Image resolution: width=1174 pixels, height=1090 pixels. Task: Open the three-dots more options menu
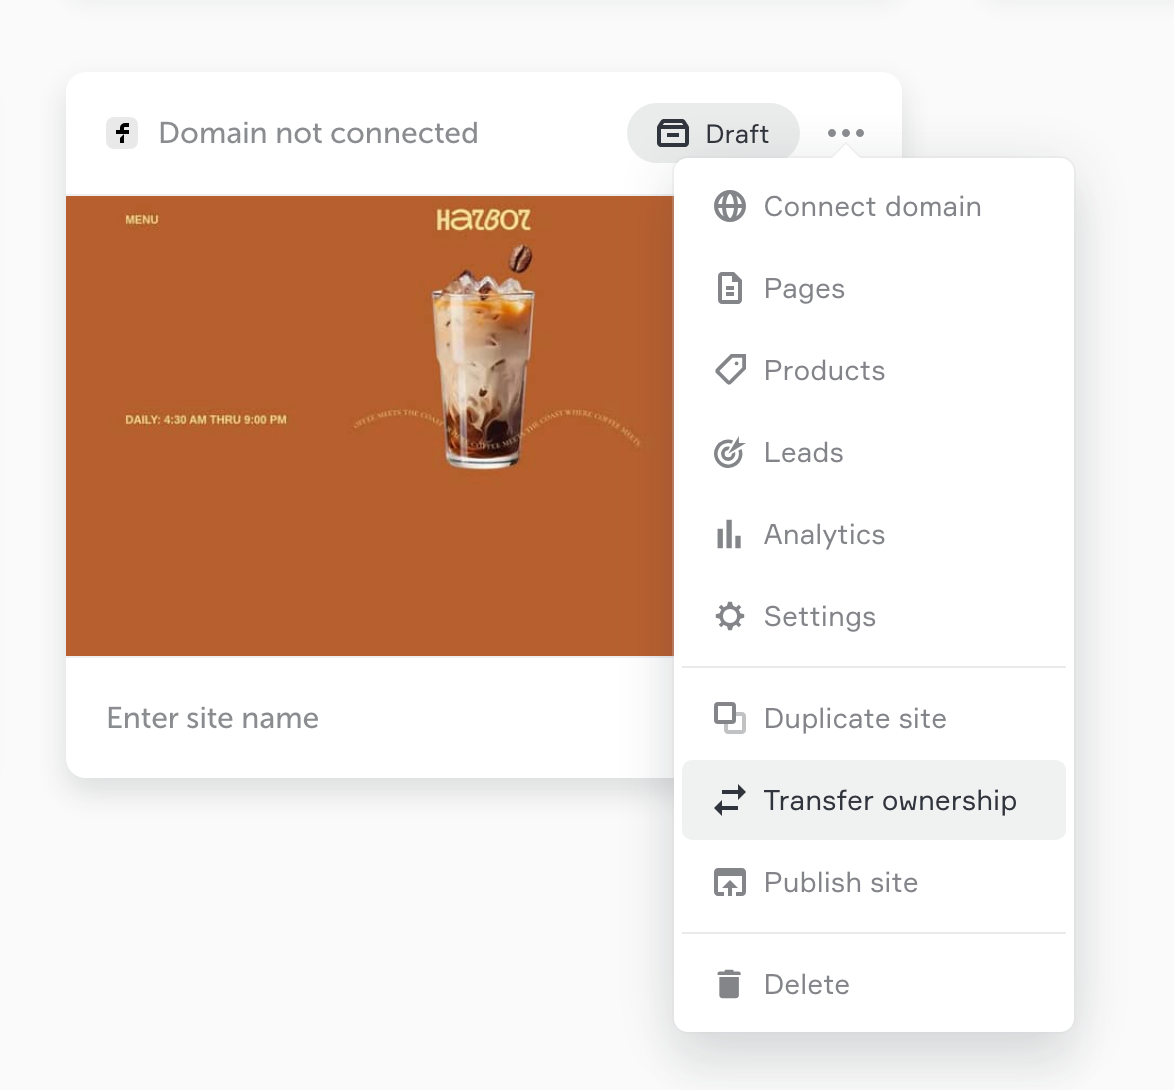coord(846,133)
